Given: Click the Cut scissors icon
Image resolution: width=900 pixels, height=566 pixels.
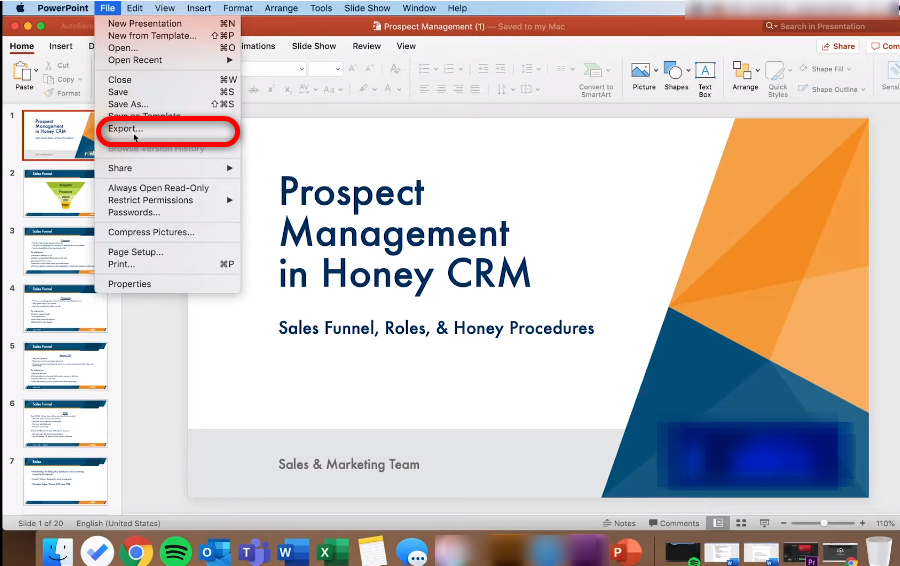Looking at the screenshot, I should click(49, 65).
